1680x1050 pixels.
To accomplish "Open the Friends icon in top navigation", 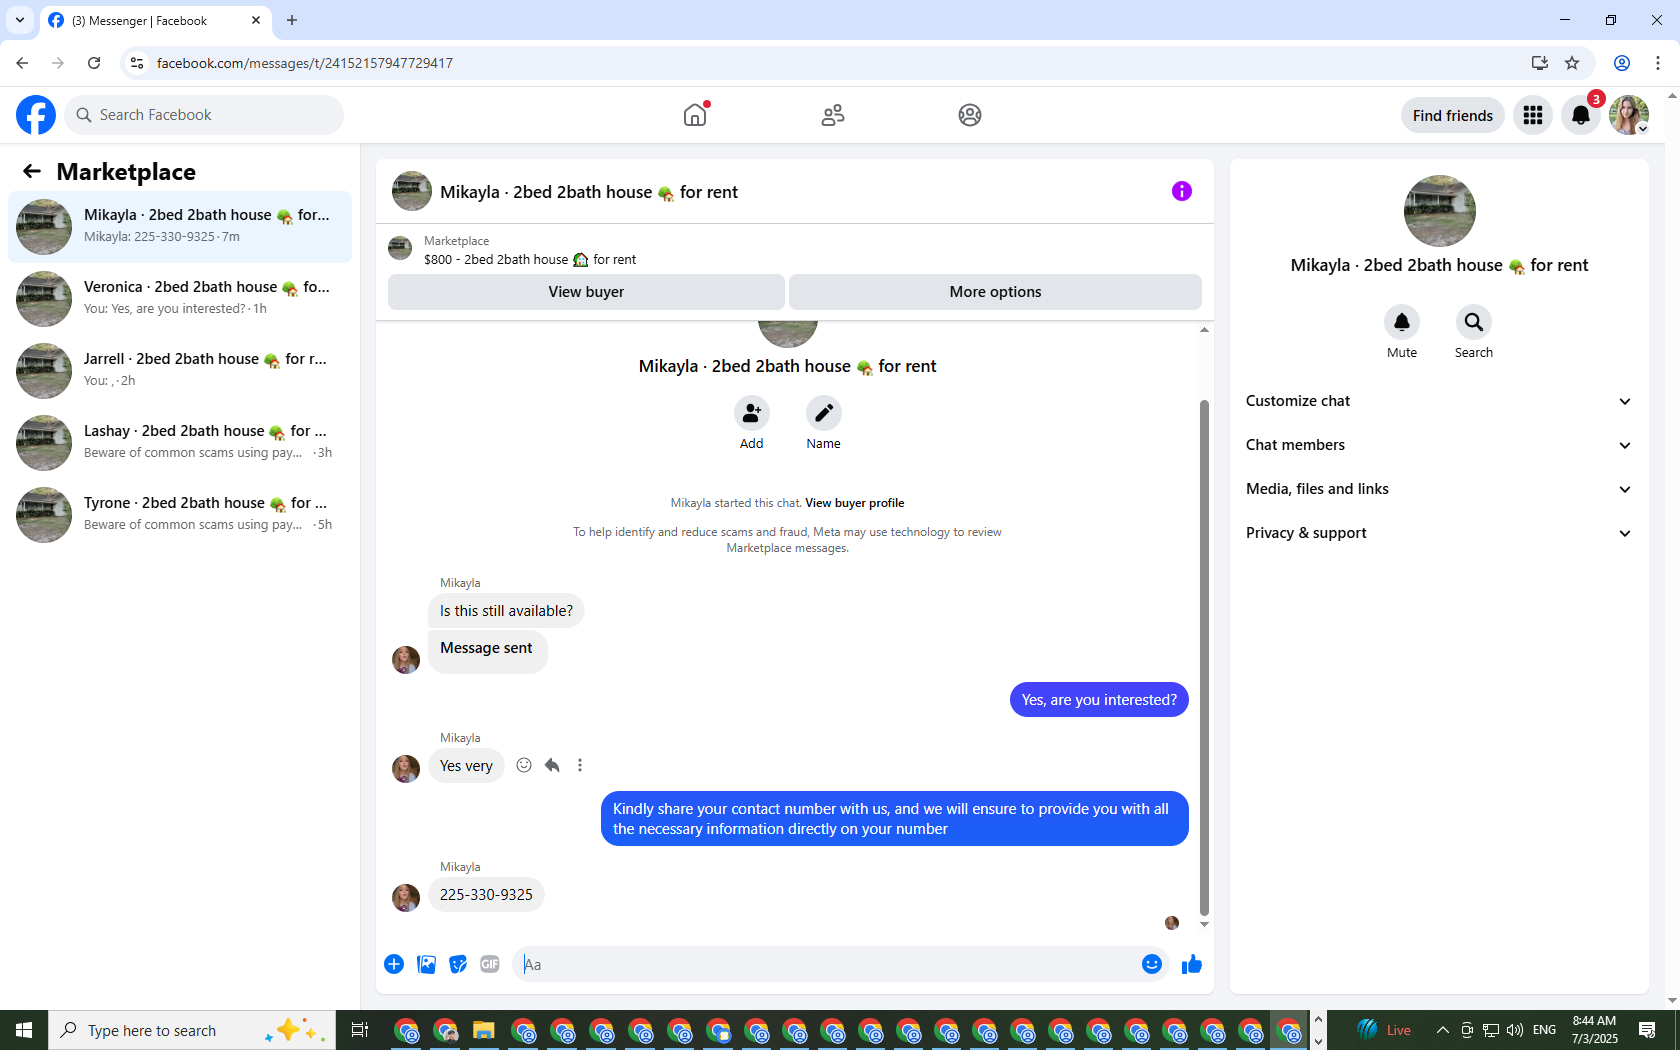I will pos(833,115).
